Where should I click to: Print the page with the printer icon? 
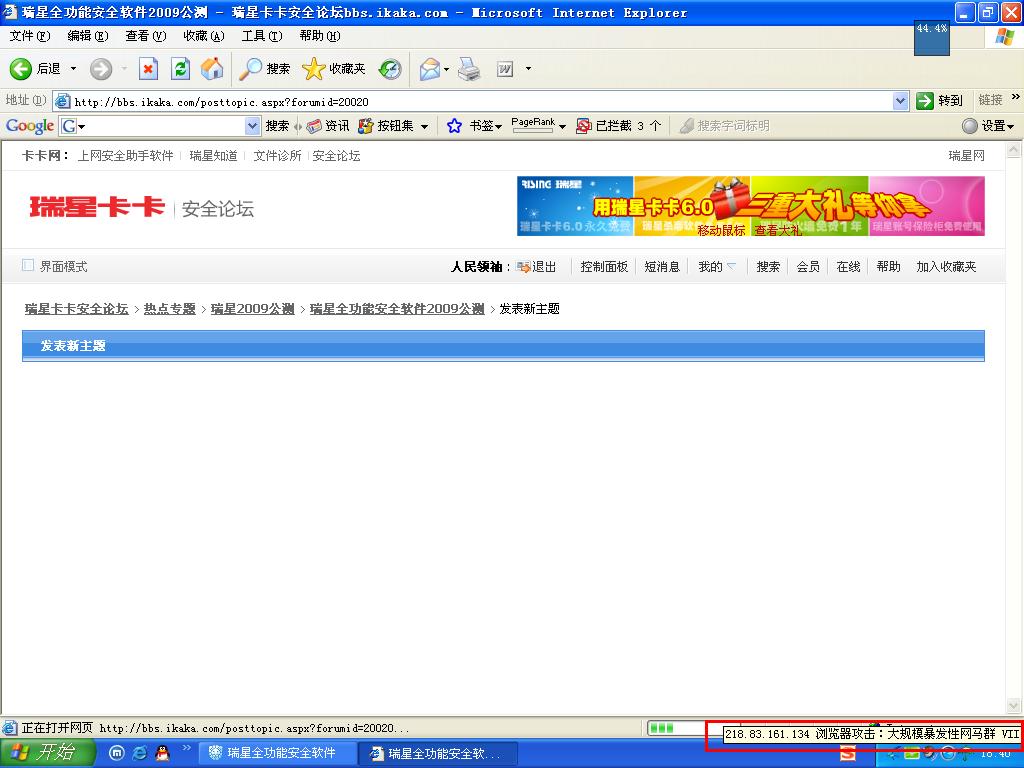coord(469,69)
